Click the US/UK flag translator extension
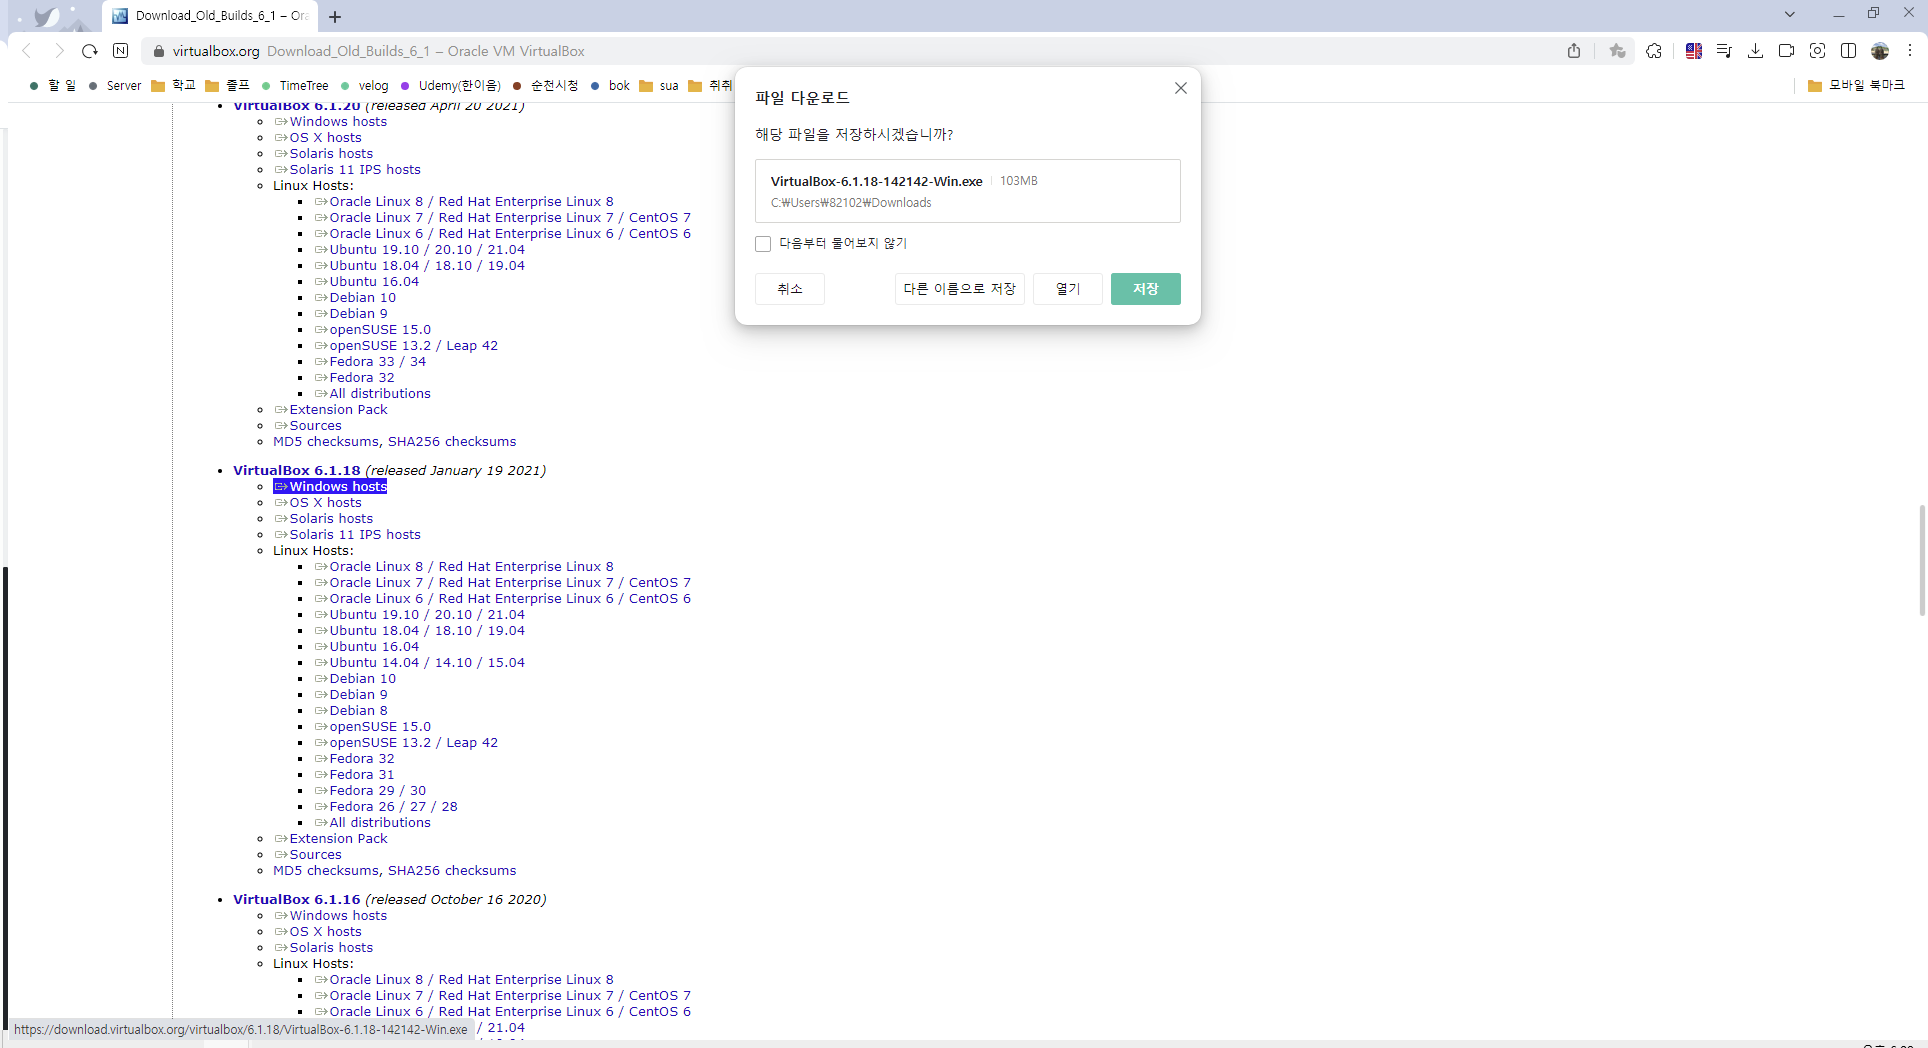This screenshot has width=1928, height=1048. coord(1694,51)
